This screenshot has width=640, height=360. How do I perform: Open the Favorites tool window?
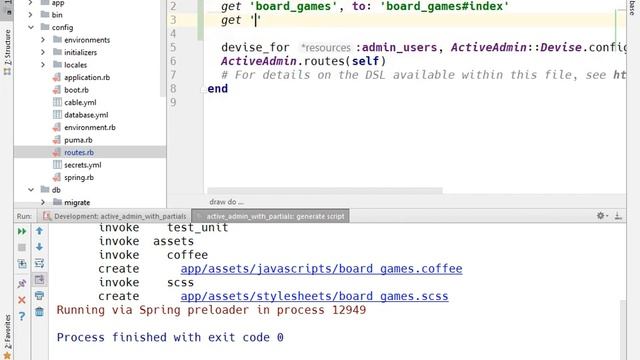[7, 337]
